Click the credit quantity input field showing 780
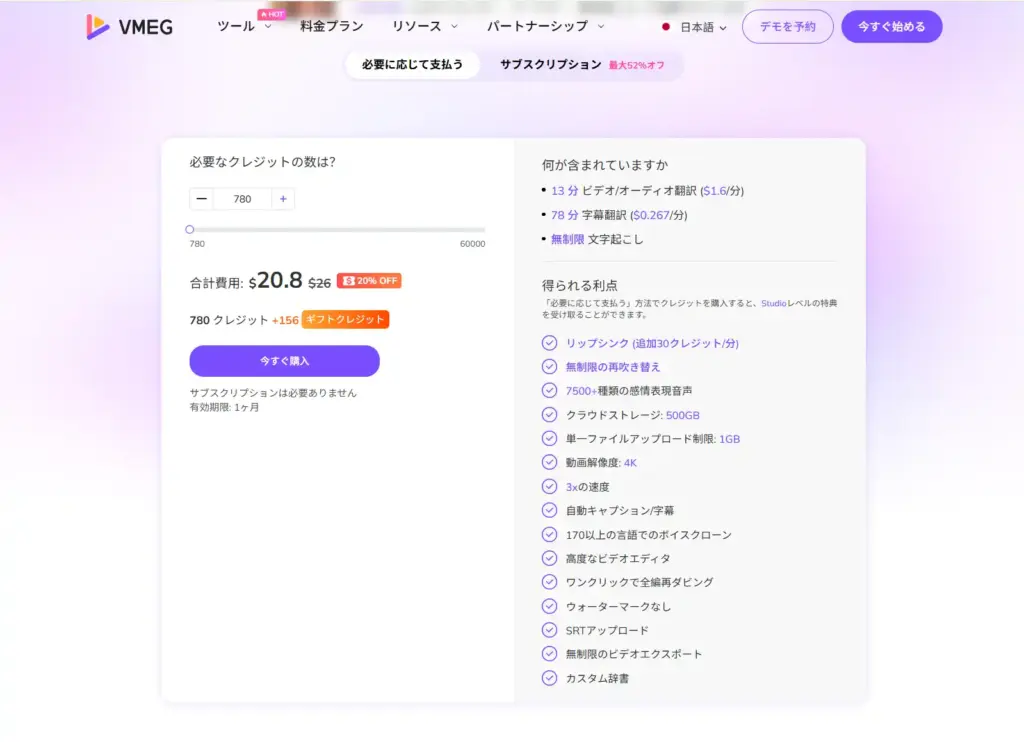The width and height of the screenshot is (1024, 742). point(242,199)
